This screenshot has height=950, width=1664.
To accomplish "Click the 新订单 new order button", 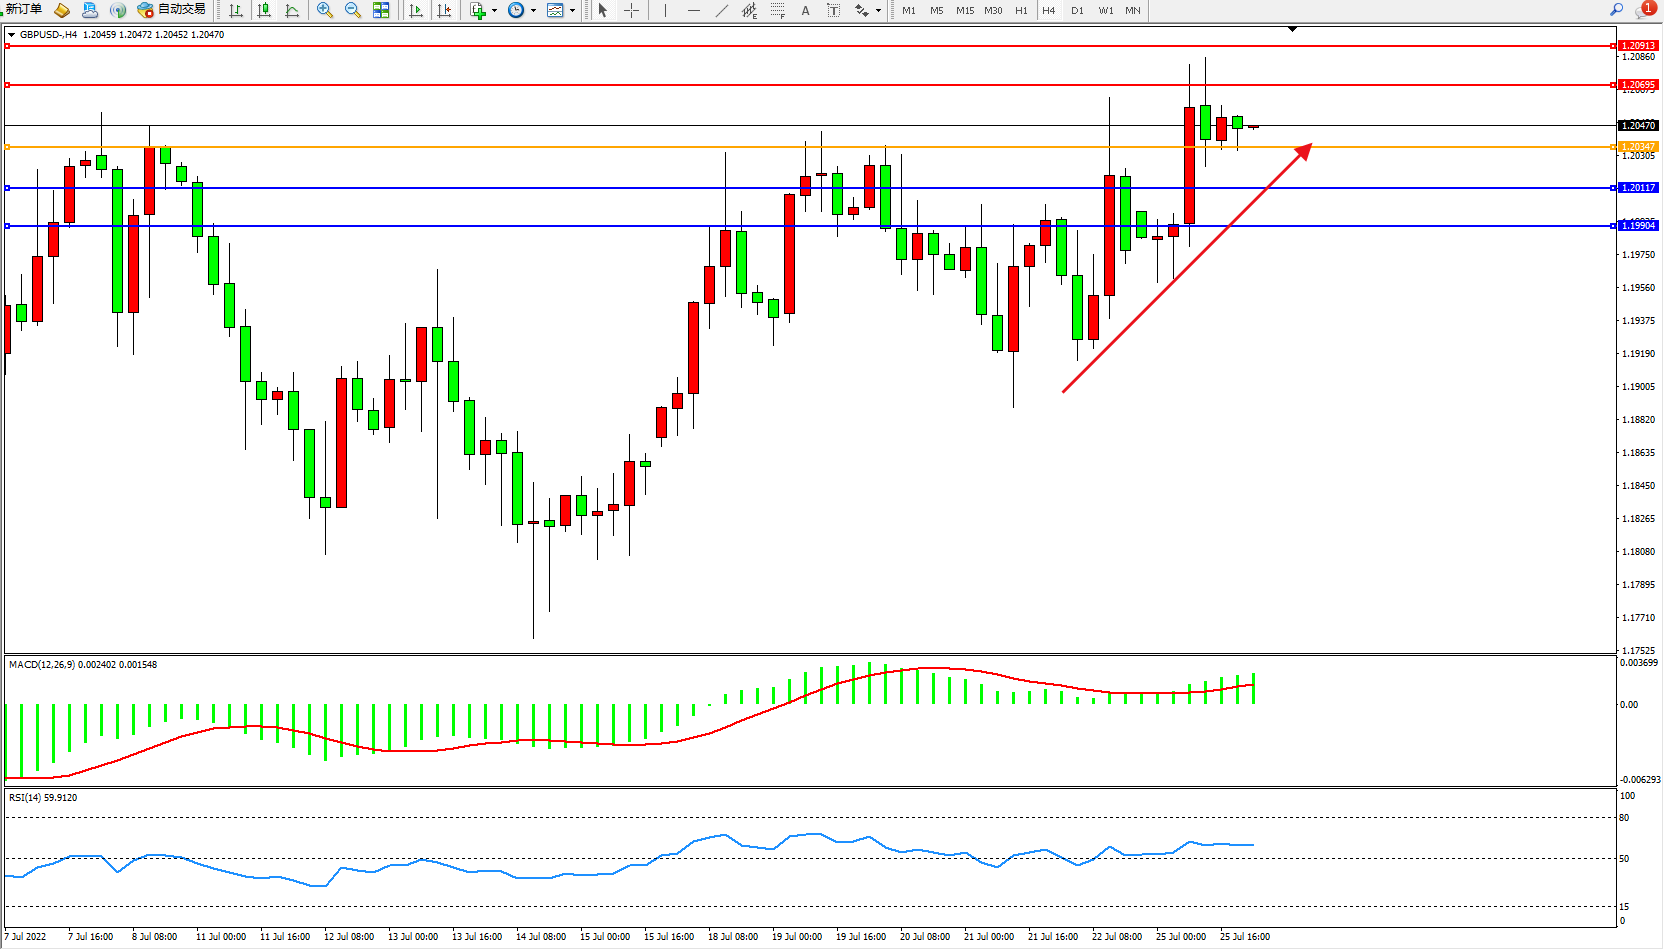I will 24,10.
